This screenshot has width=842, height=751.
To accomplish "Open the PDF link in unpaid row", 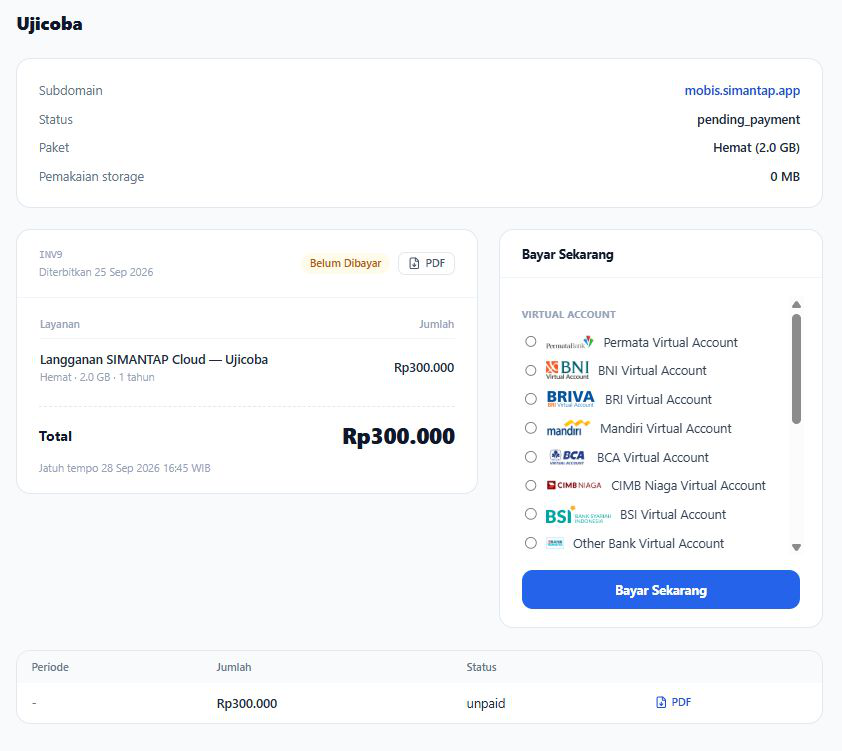I will 673,702.
